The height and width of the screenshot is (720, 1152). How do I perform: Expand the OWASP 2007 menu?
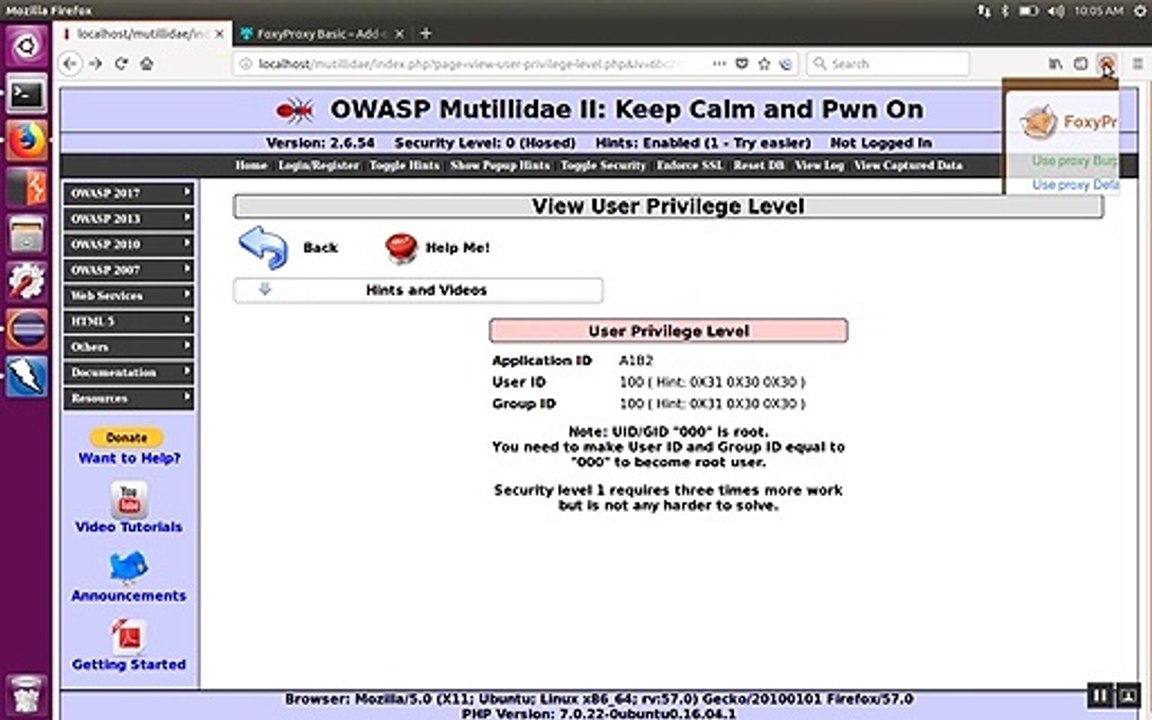point(129,270)
